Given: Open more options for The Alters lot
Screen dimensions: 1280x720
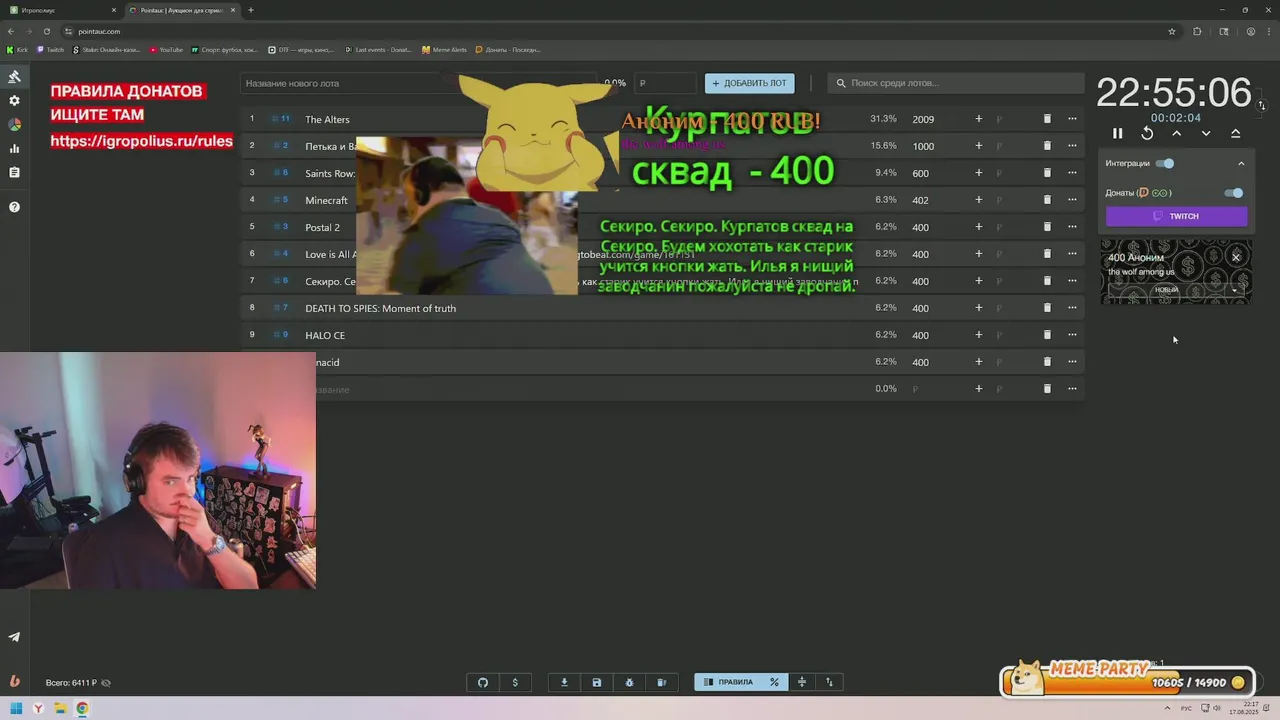Looking at the screenshot, I should (x=1072, y=119).
